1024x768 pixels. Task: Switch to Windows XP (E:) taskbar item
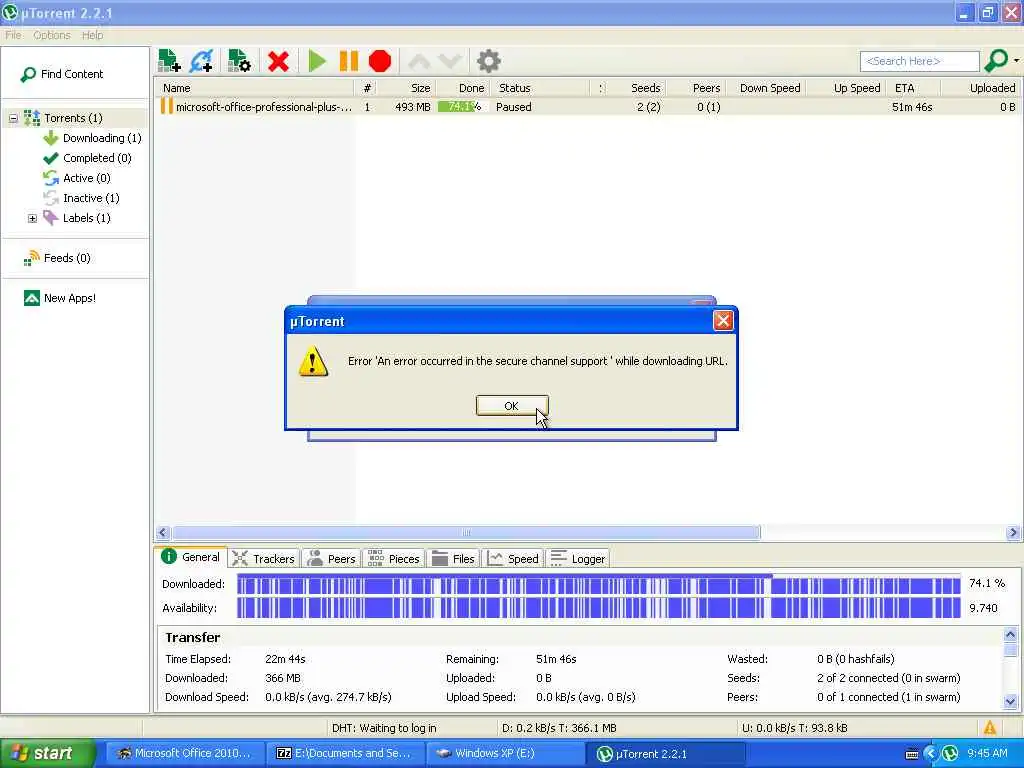pyautogui.click(x=504, y=753)
